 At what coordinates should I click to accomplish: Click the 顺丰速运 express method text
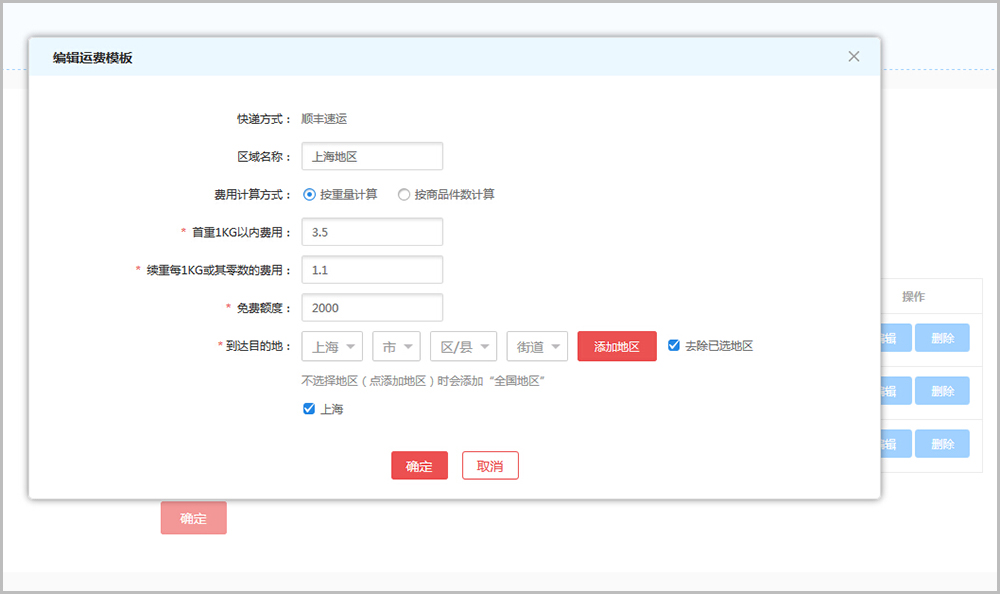tap(324, 119)
